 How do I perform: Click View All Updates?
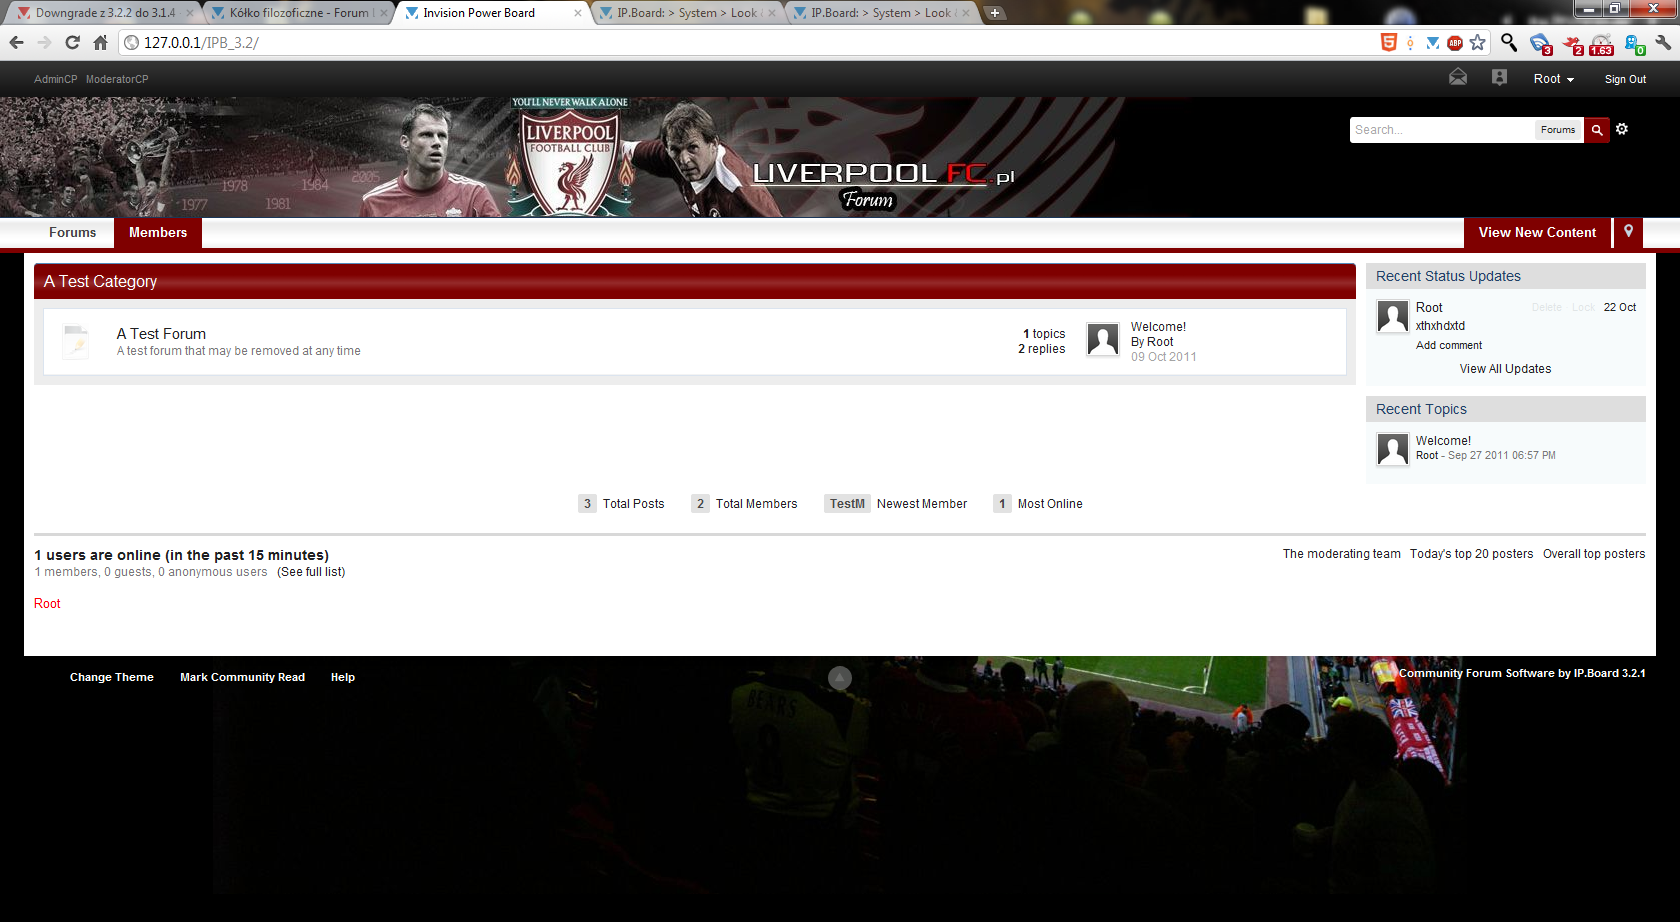pyautogui.click(x=1505, y=369)
